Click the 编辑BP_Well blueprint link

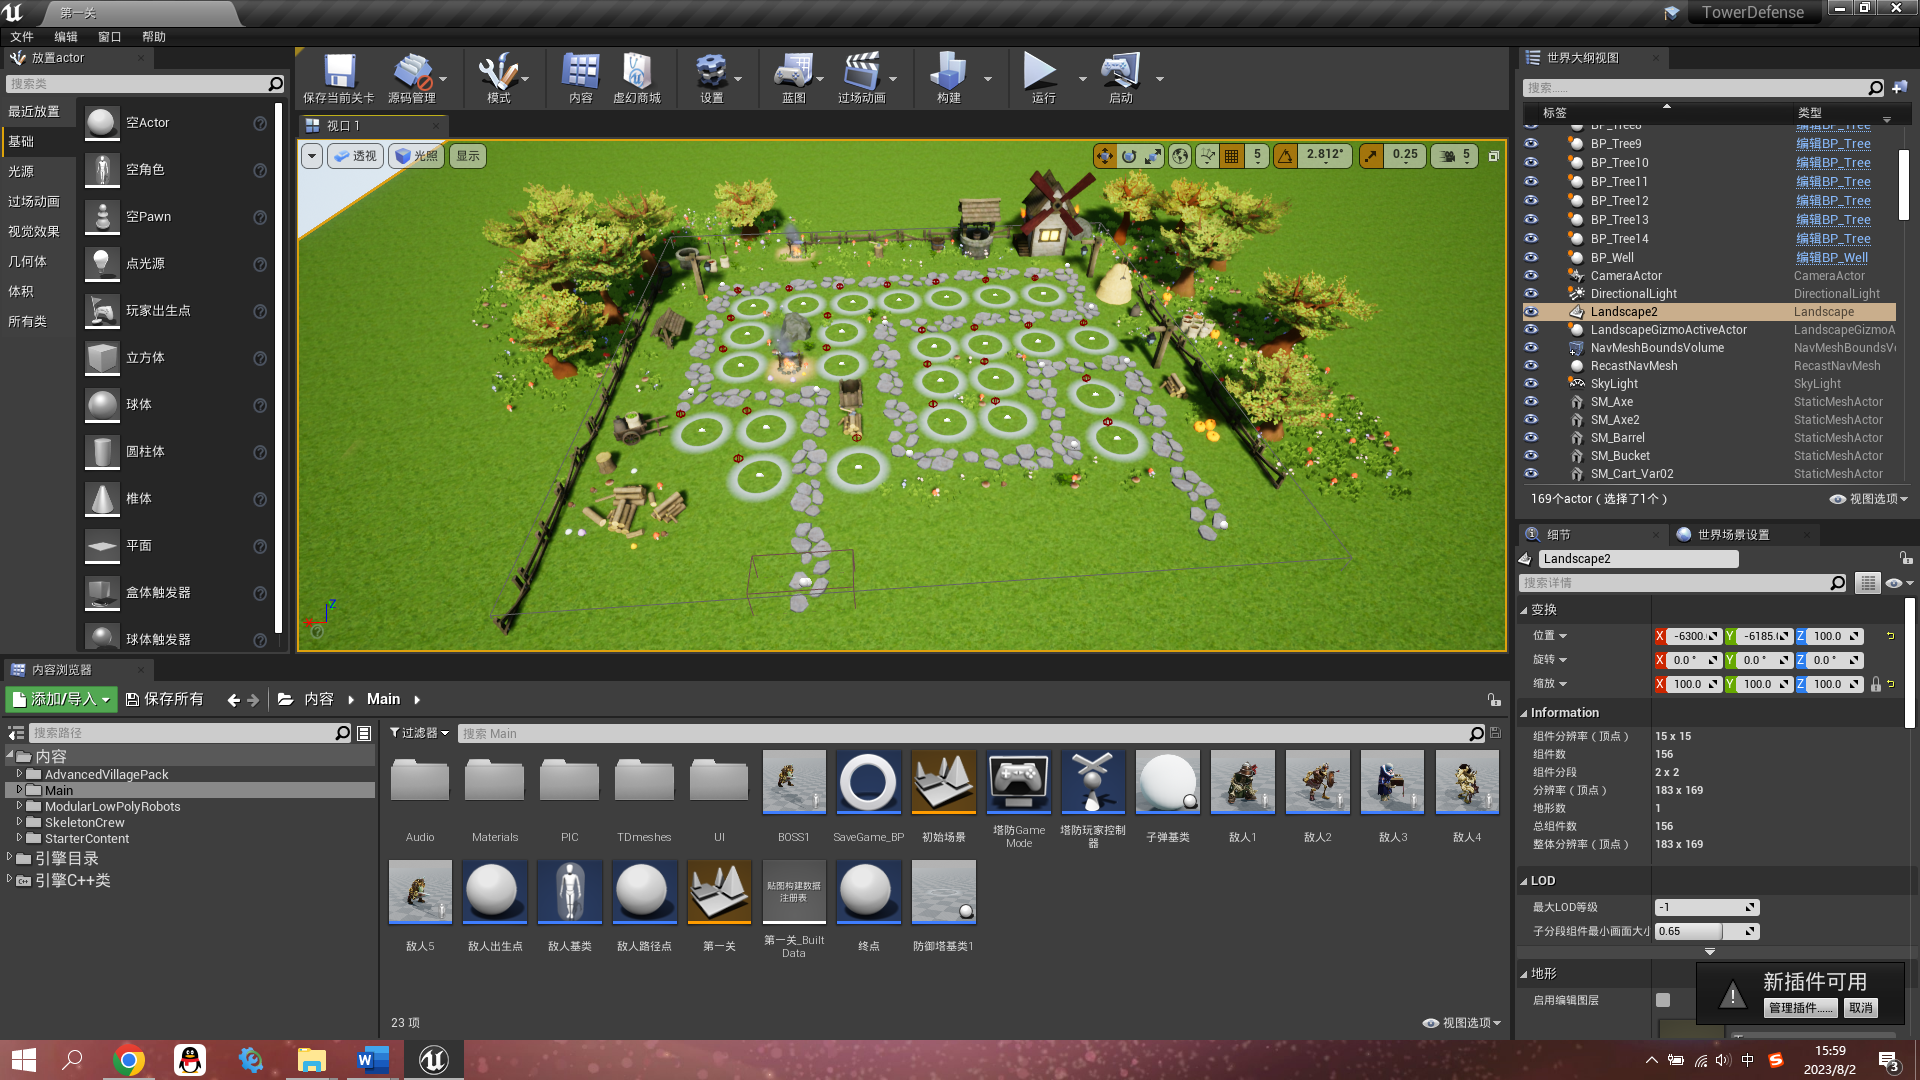click(x=1831, y=257)
